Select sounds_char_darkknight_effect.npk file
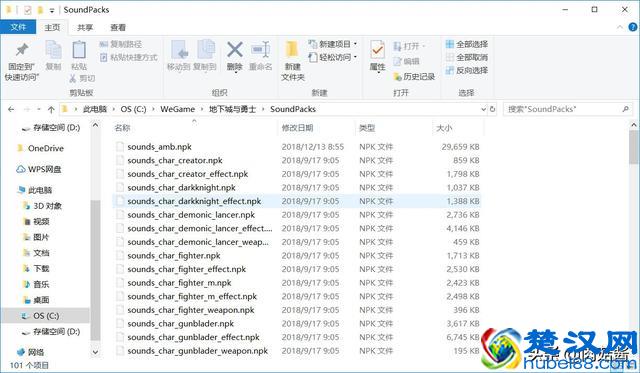640x373 pixels. [297, 201]
